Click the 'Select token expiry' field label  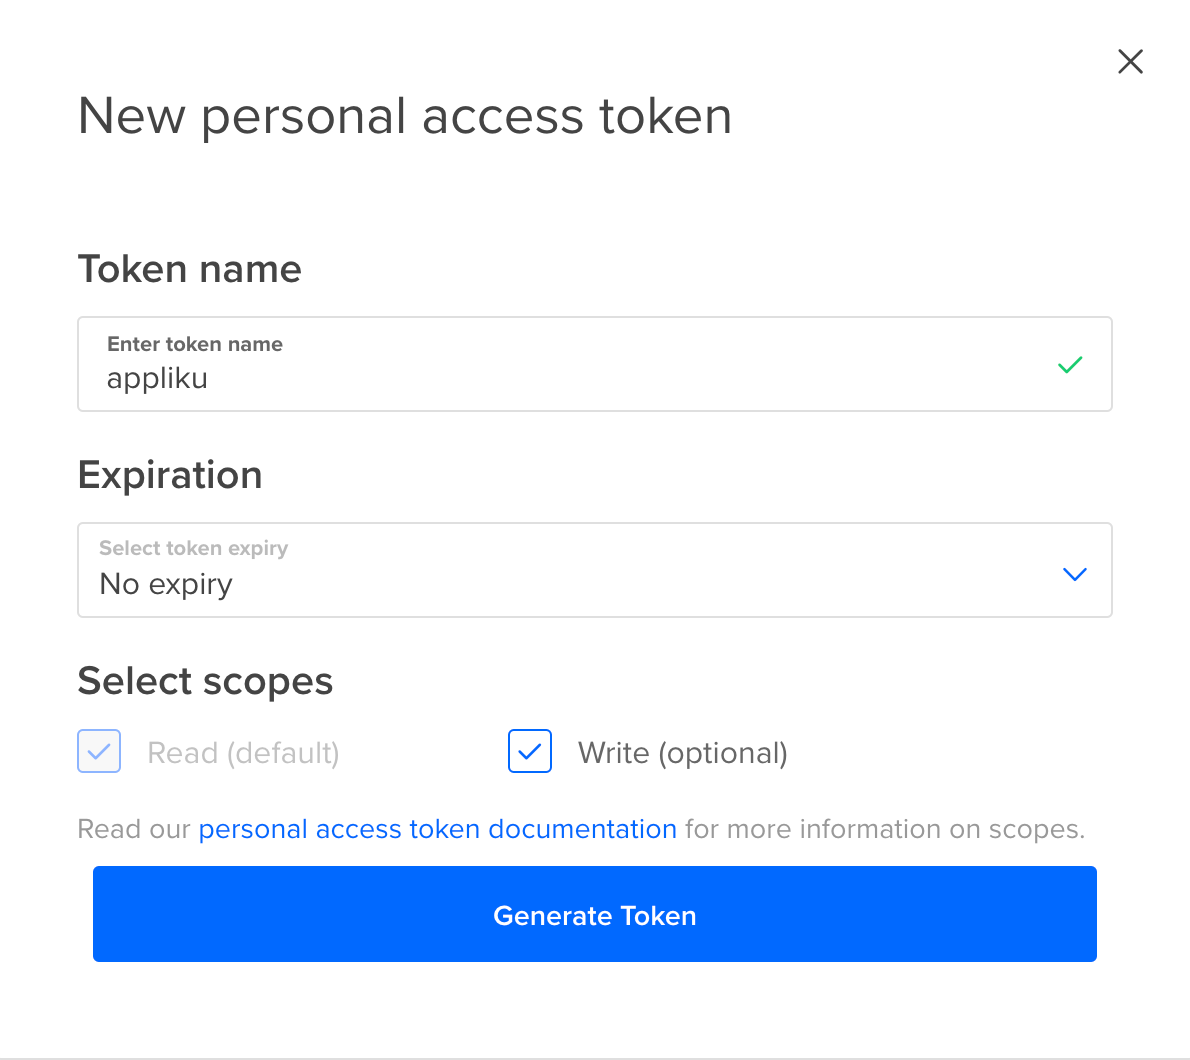[x=193, y=548]
